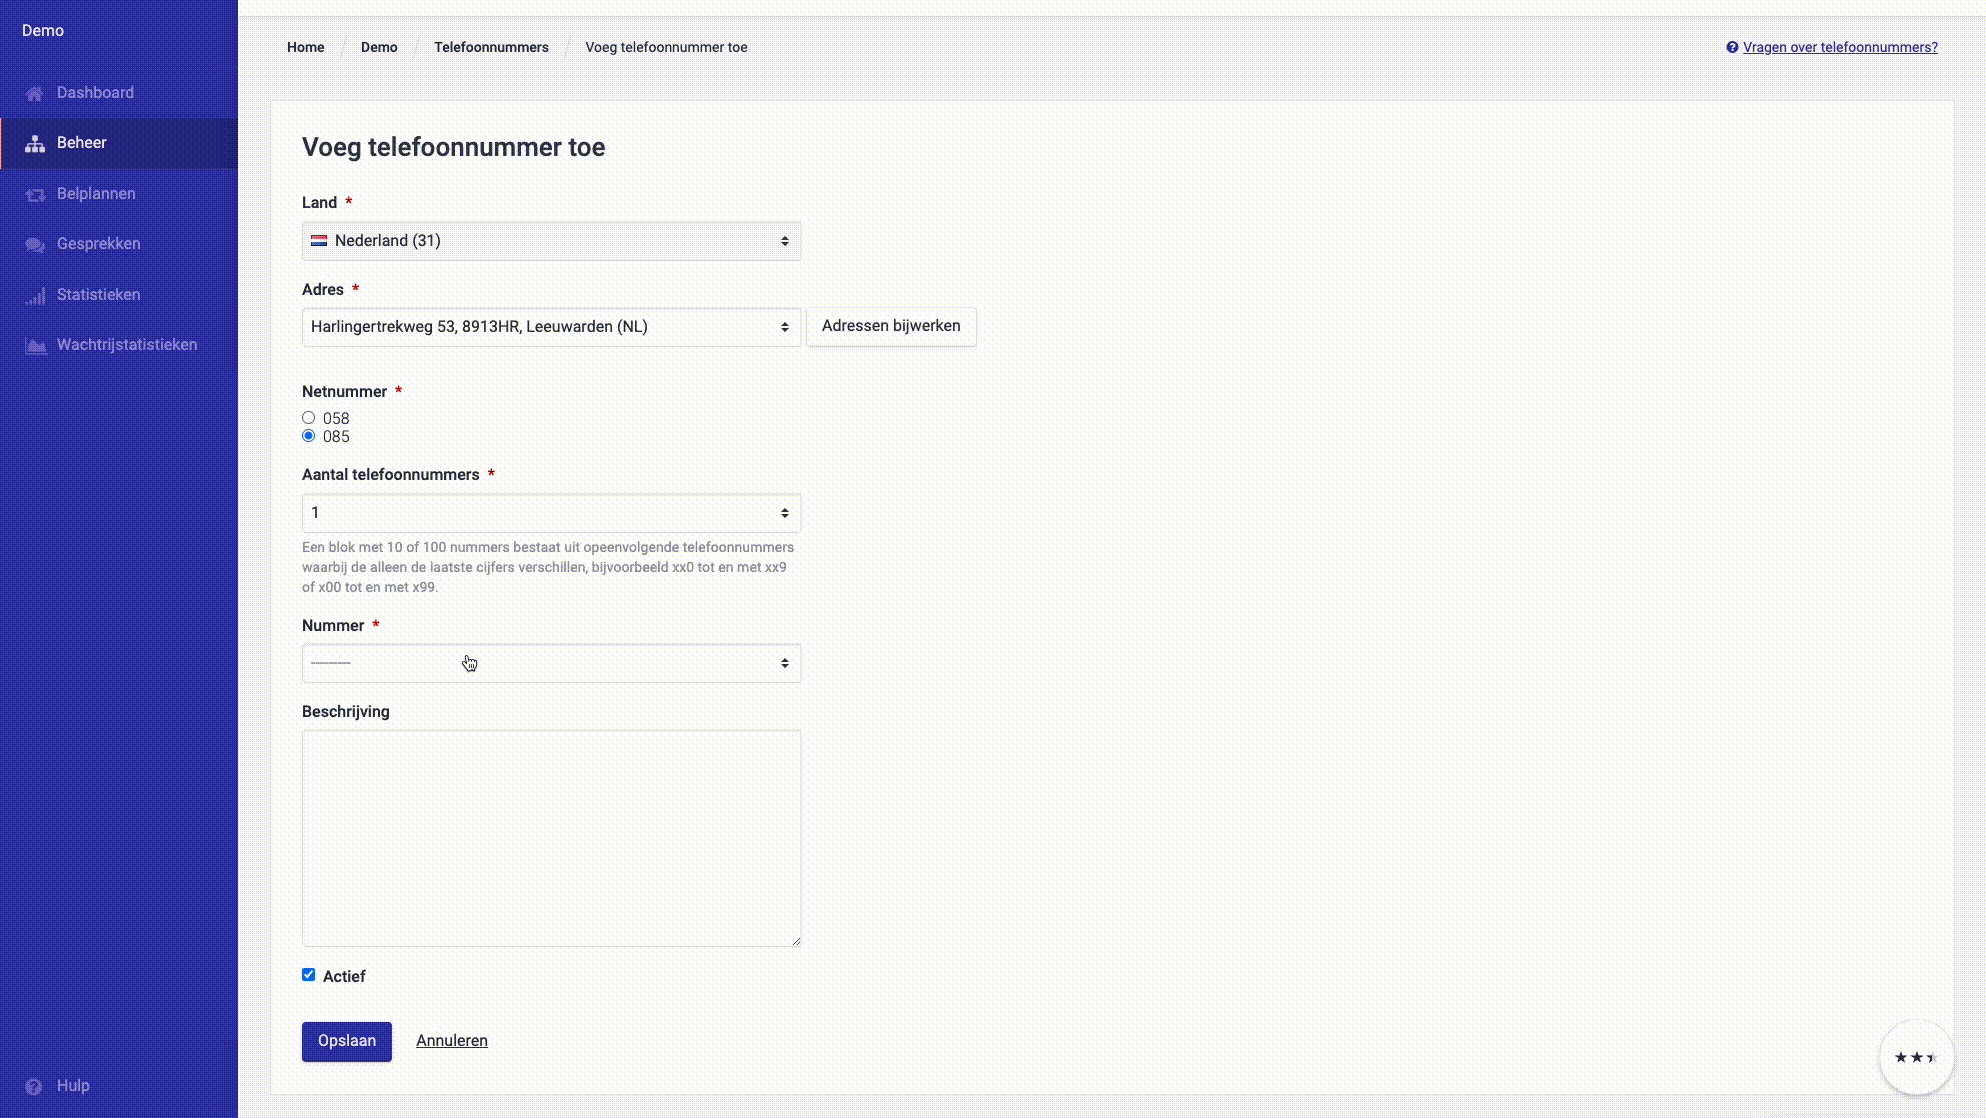
Task: Select the 085 netnummer radio button
Action: (309, 436)
